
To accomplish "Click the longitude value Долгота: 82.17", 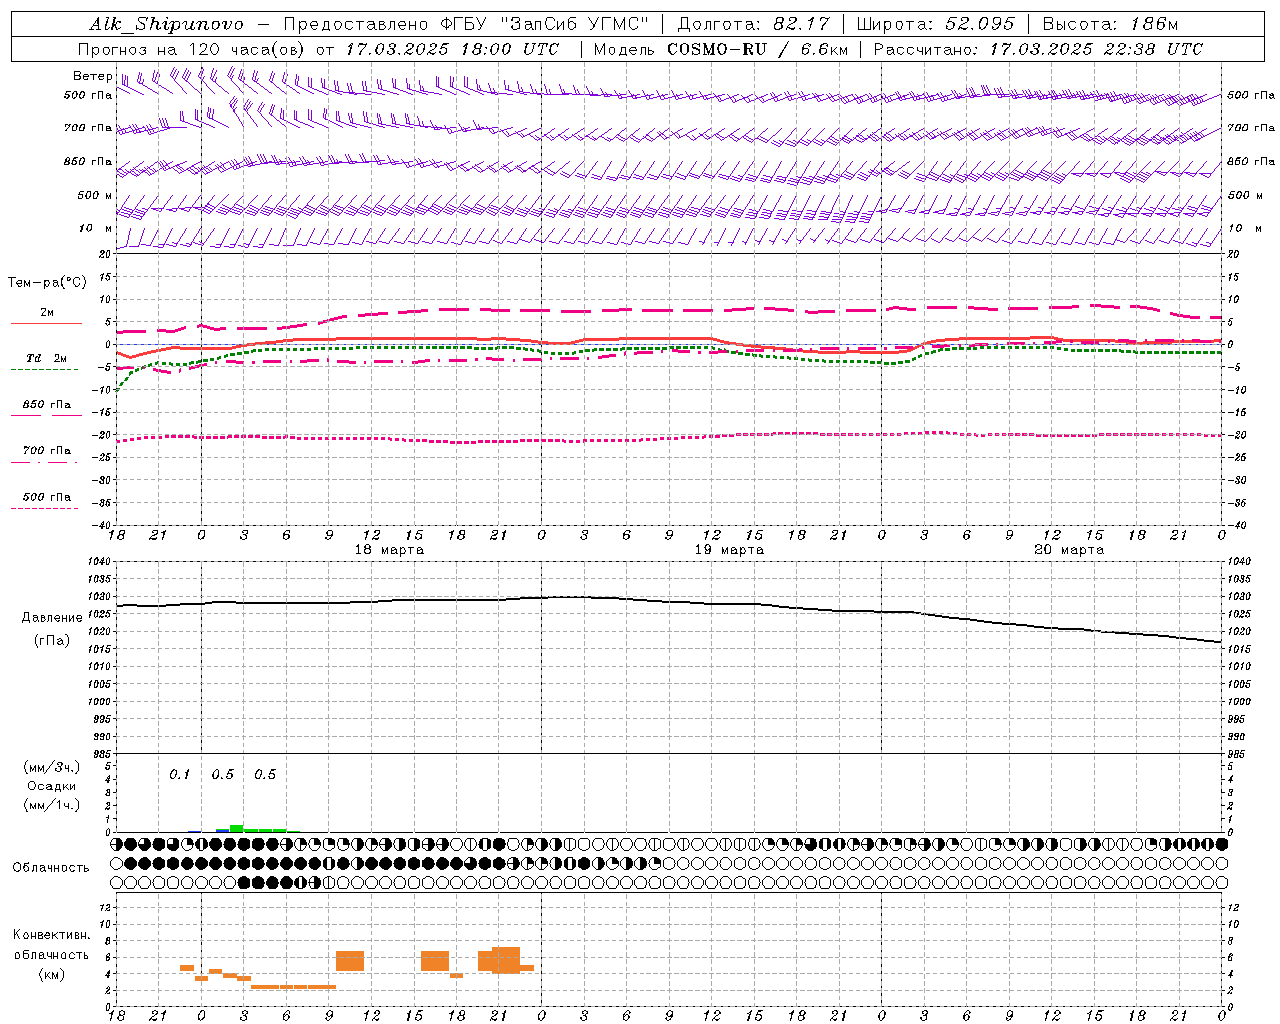I will click(753, 25).
